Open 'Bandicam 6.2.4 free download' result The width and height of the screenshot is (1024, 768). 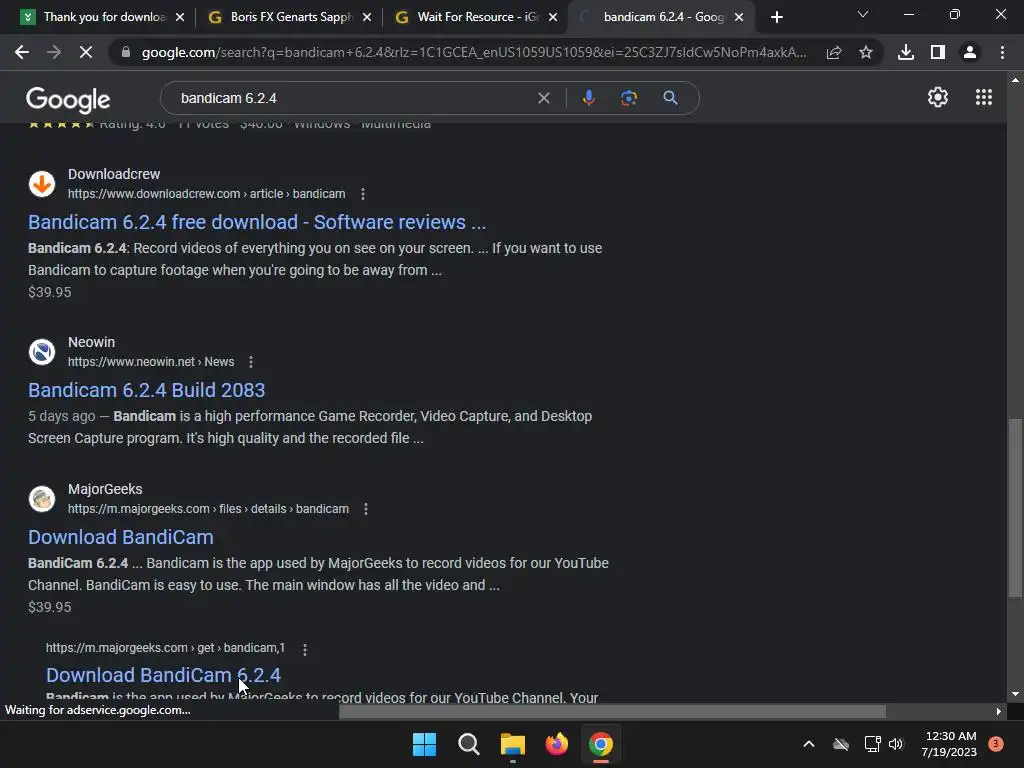tap(257, 222)
